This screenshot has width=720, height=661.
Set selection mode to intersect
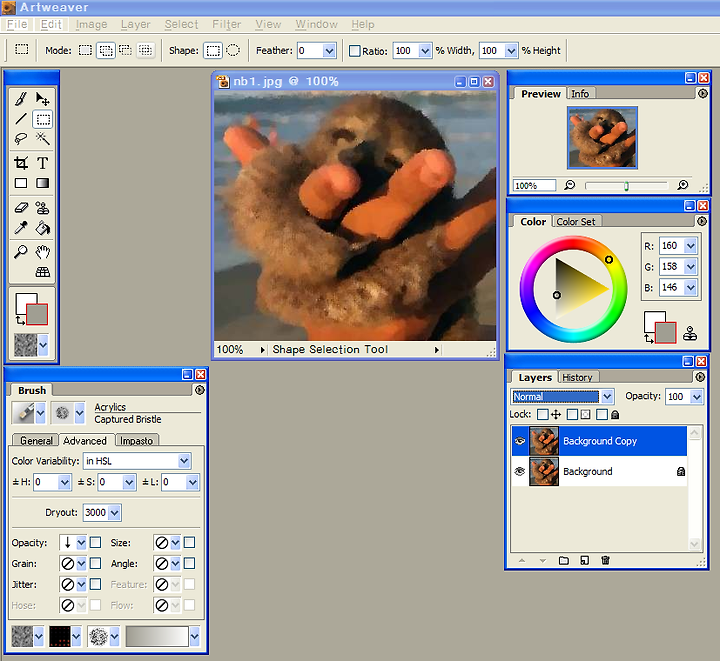[146, 50]
